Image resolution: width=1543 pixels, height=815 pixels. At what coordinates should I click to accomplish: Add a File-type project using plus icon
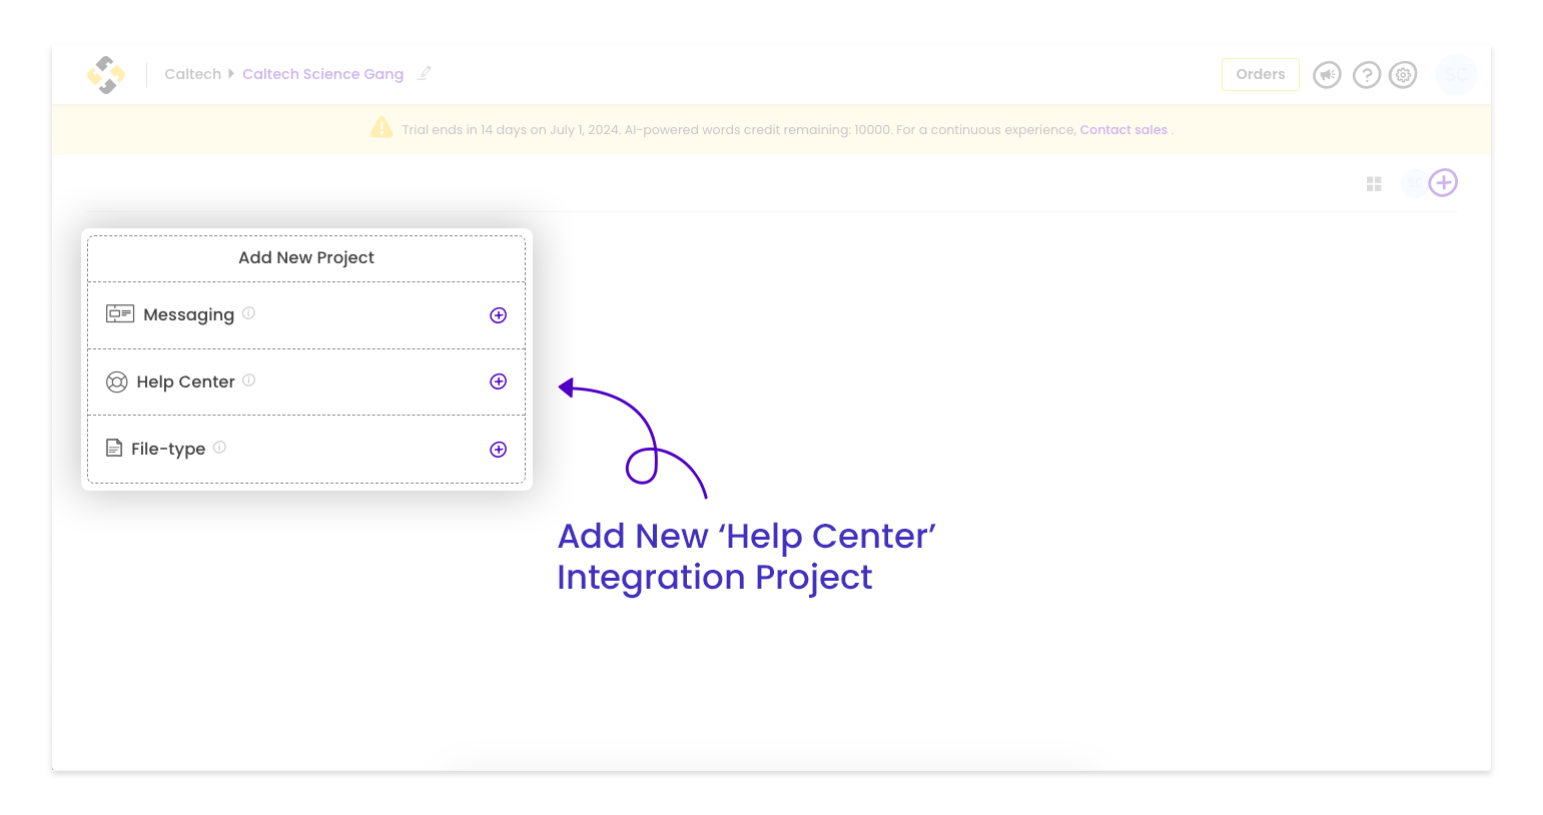tap(498, 450)
